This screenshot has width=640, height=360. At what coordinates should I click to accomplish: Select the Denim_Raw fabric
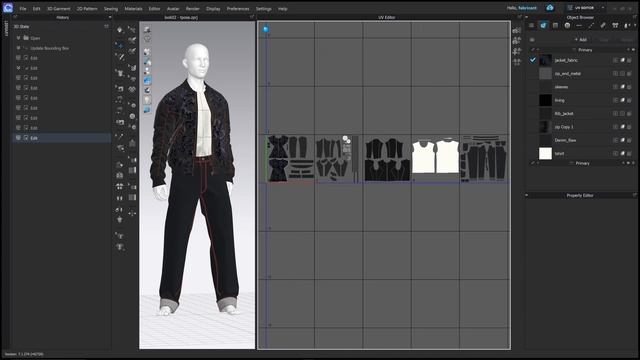coord(565,140)
